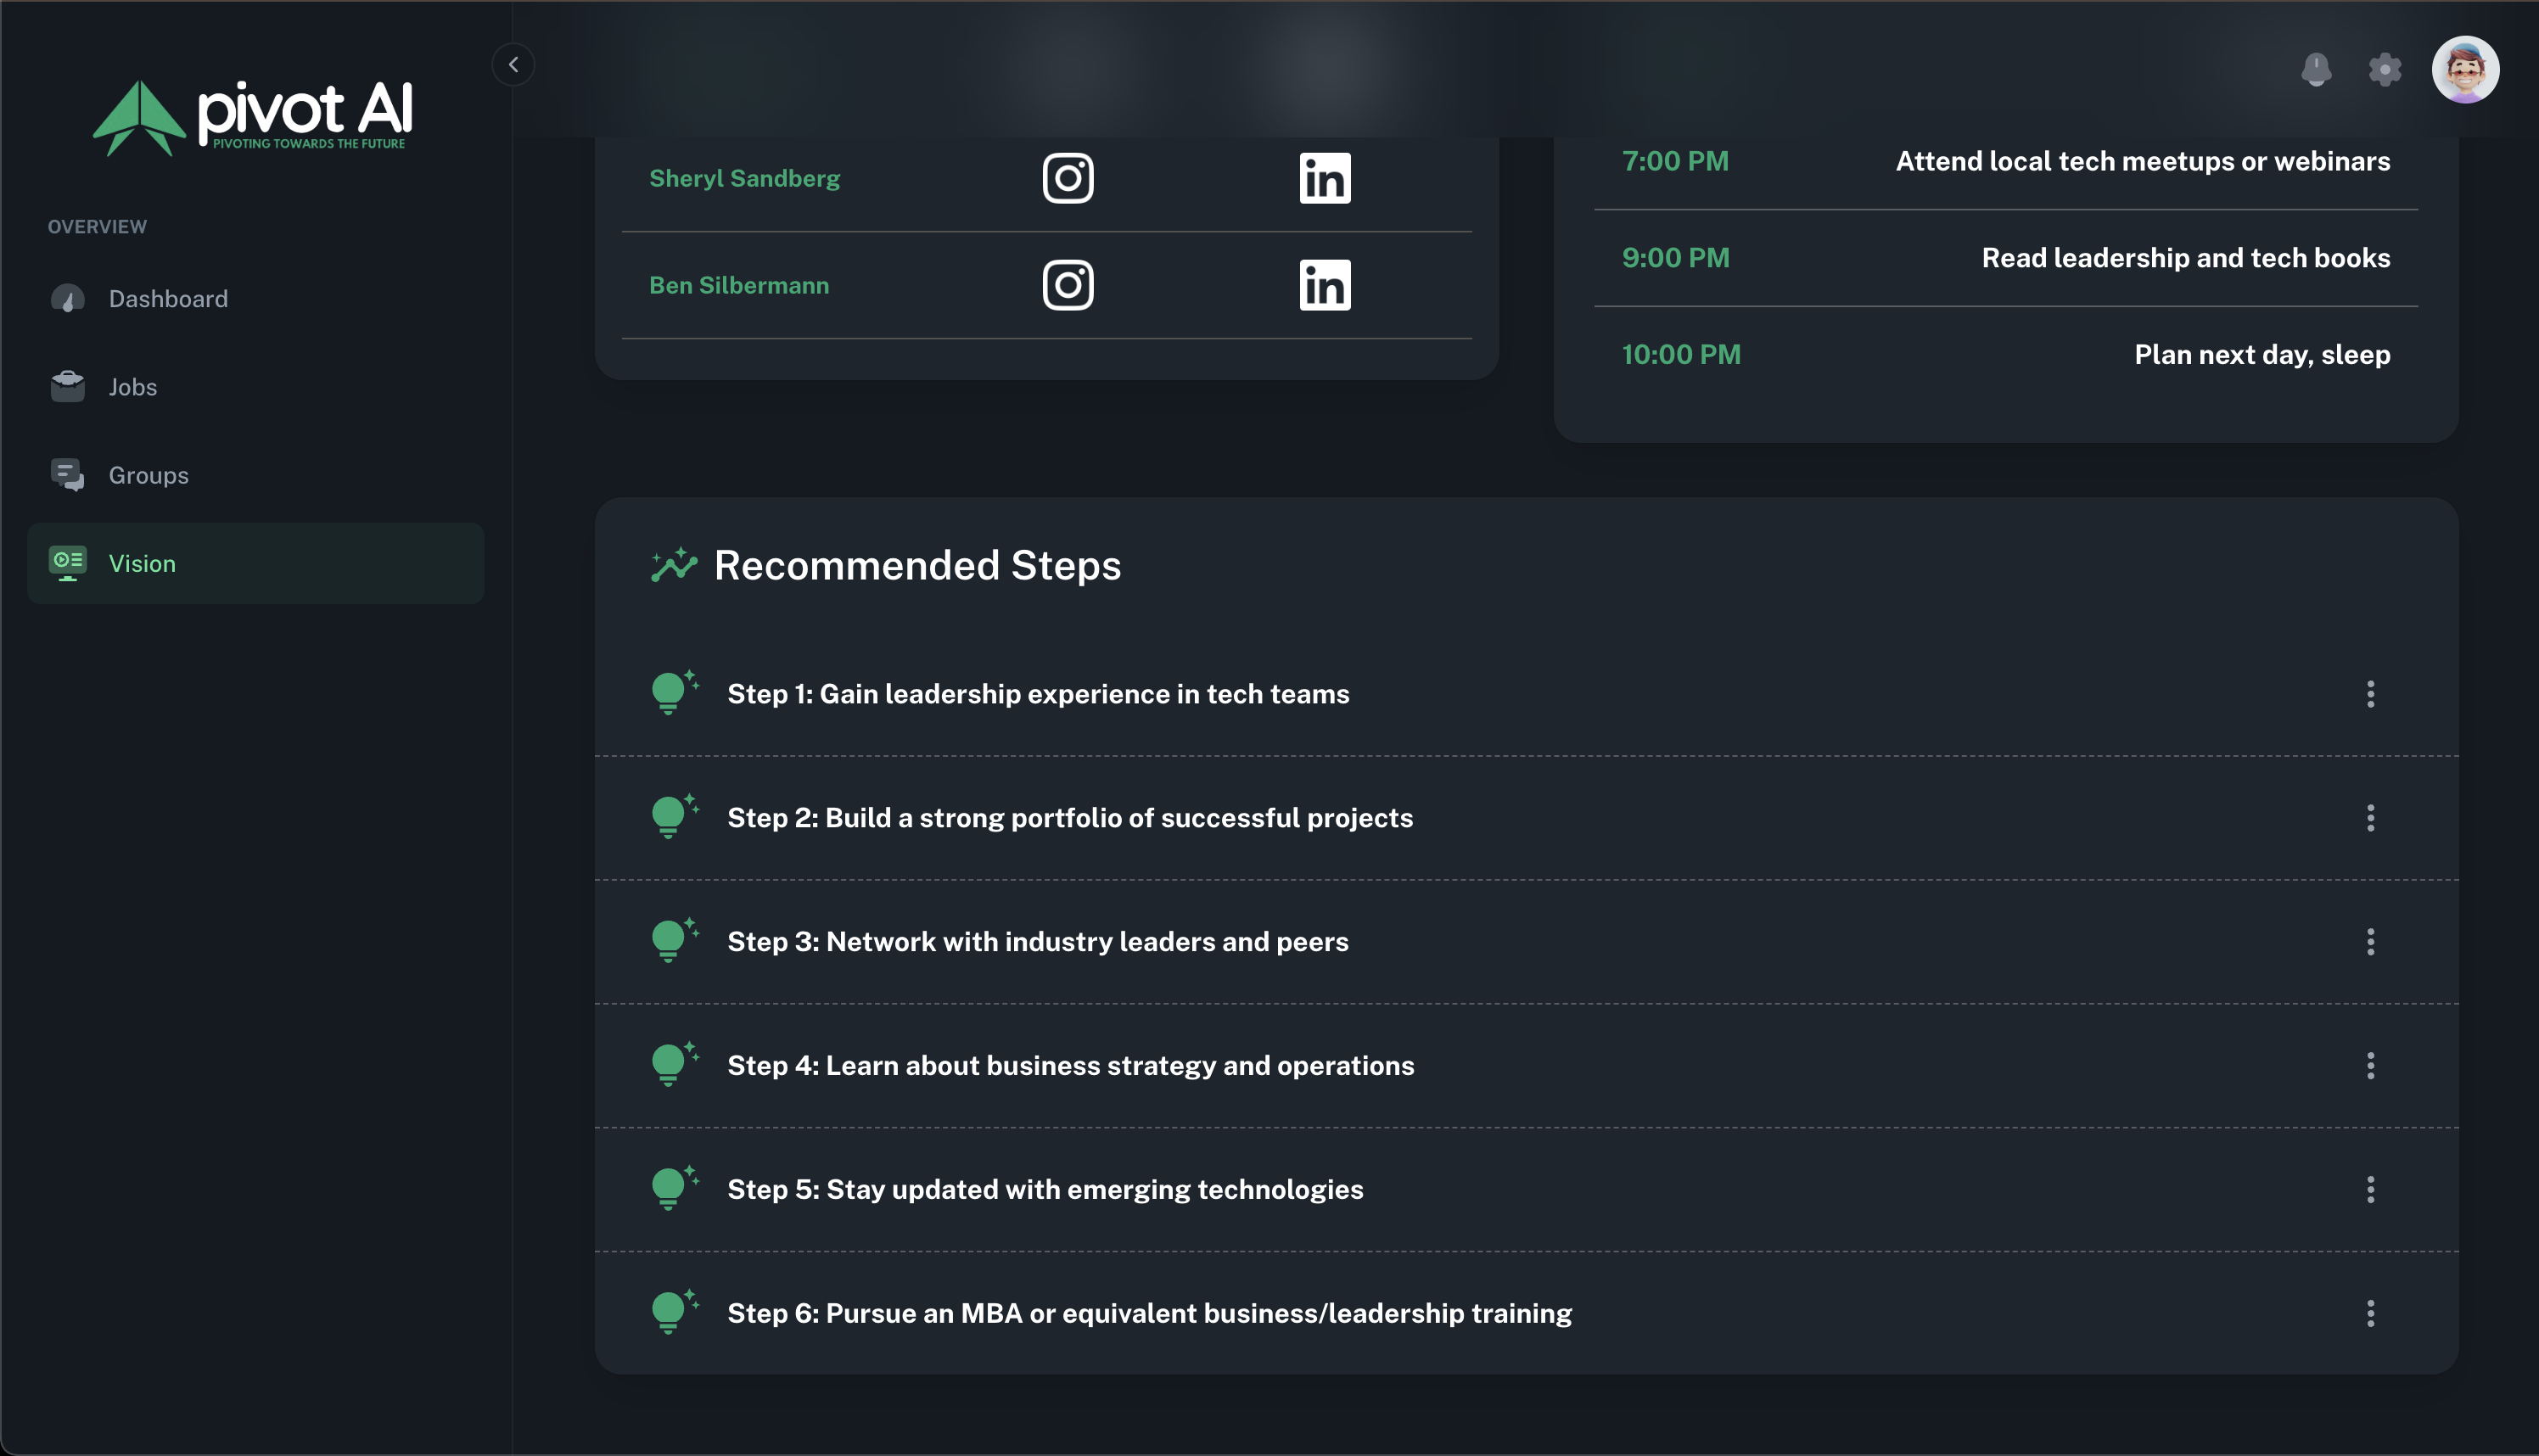Open the options menu for Step 6
Viewport: 2539px width, 1456px height.
(x=2370, y=1313)
